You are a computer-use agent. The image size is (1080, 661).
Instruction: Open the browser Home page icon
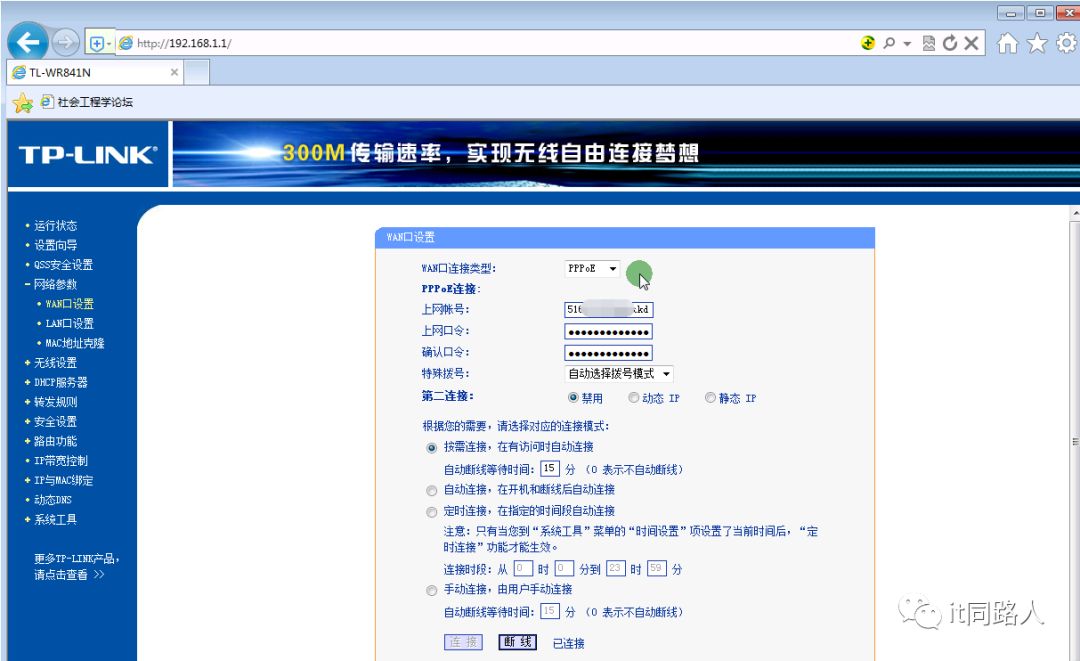1007,43
